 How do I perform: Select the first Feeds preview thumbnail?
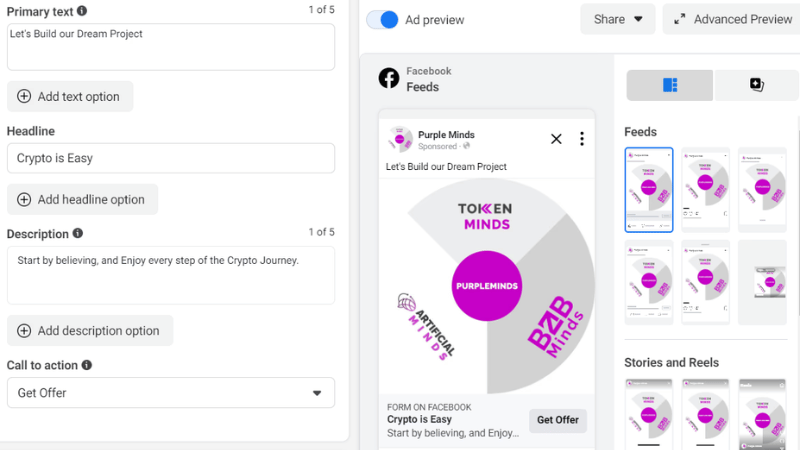point(649,190)
